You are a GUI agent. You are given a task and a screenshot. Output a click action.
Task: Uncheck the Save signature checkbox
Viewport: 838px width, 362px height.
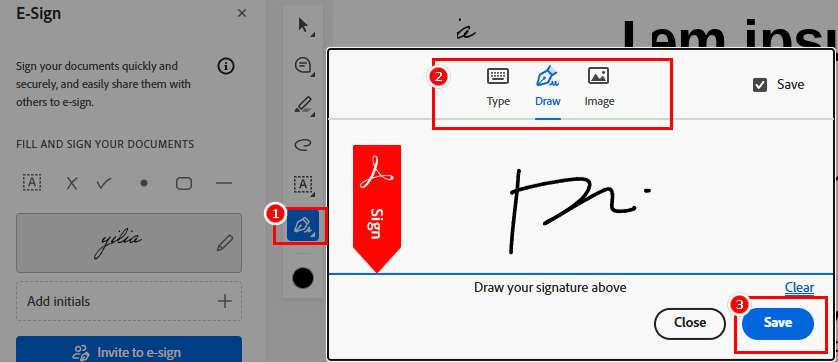(x=760, y=84)
